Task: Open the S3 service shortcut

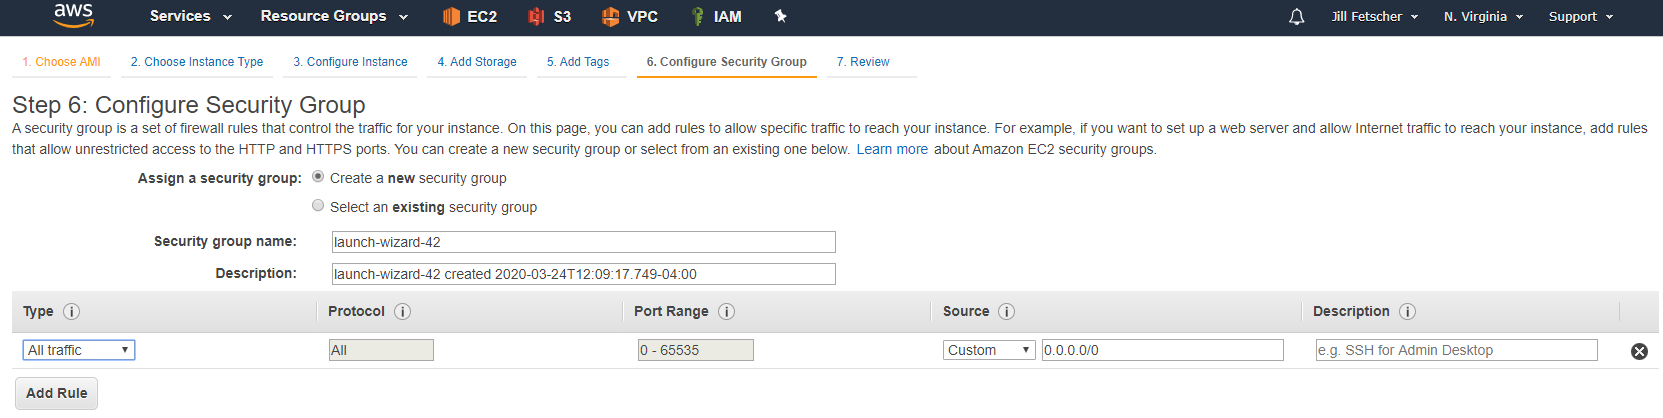Action: coord(550,16)
